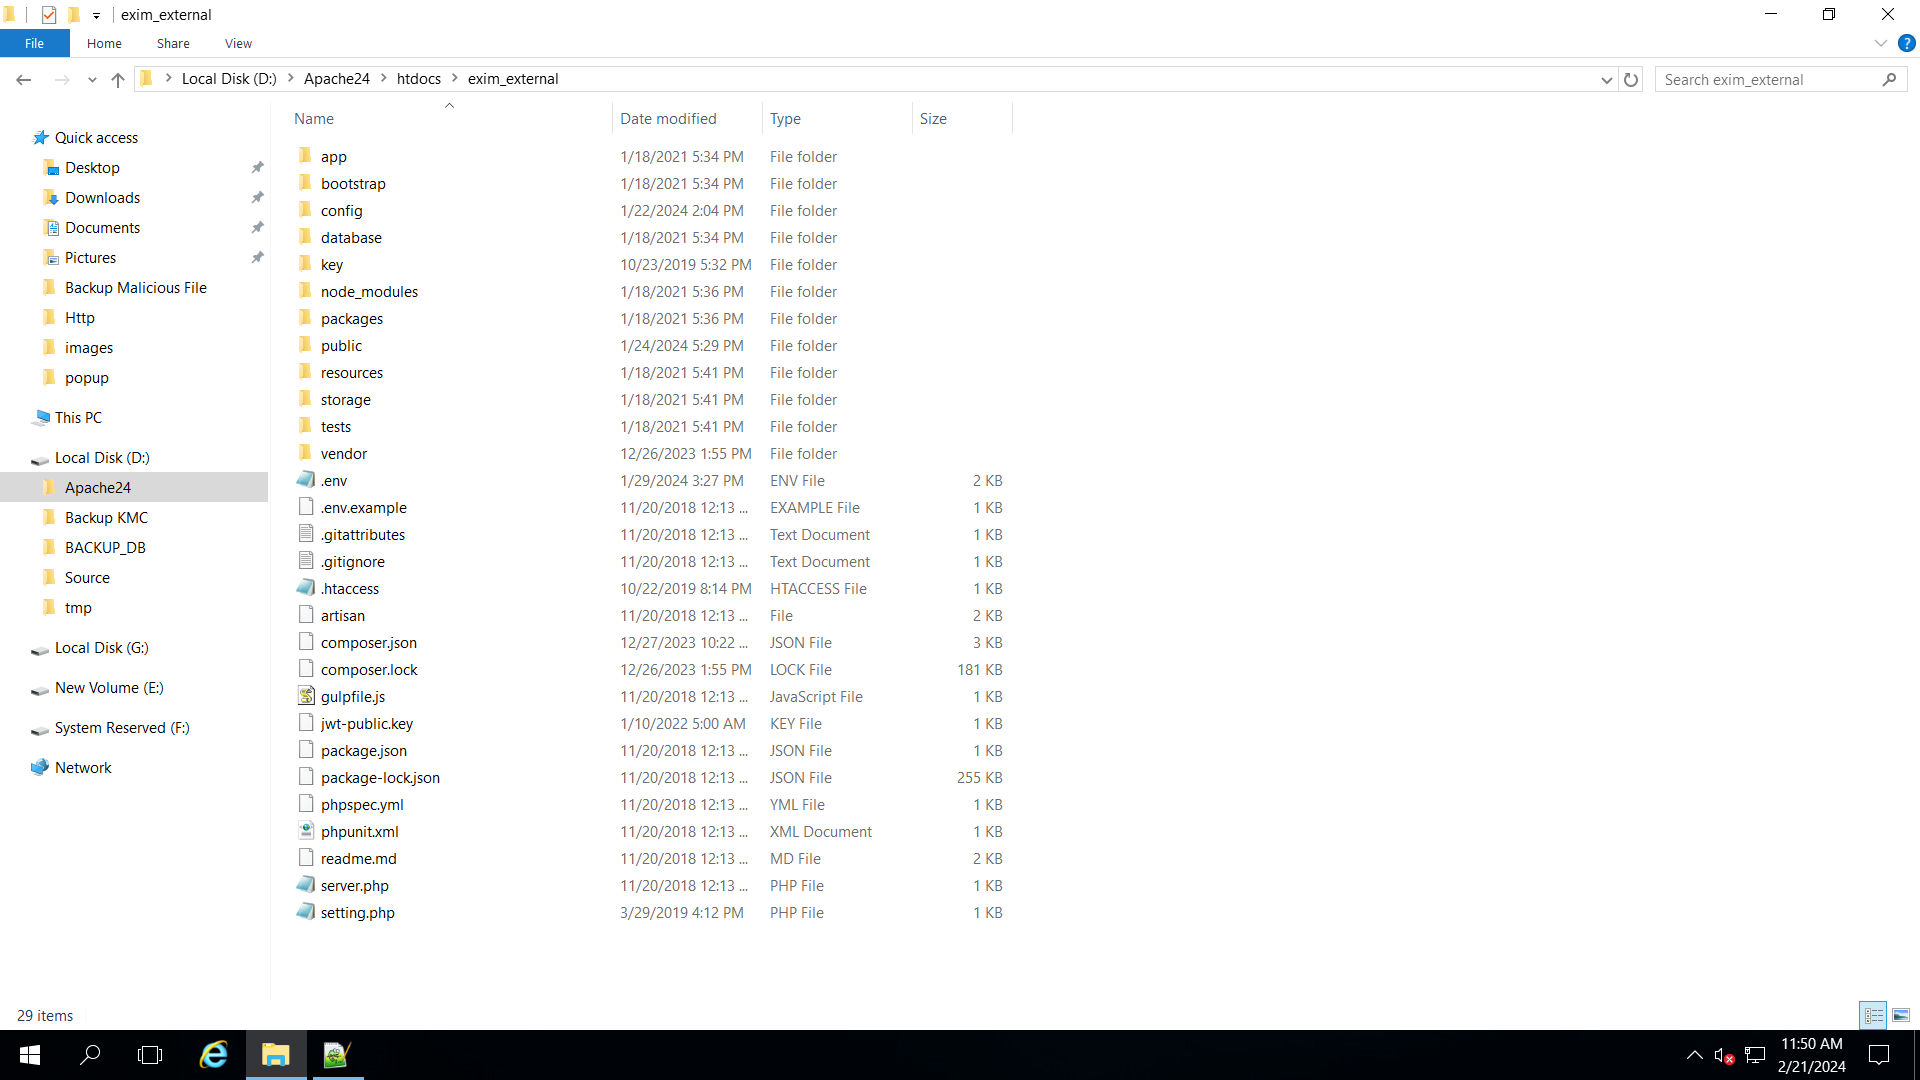Viewport: 1920px width, 1080px height.
Task: Refresh the exim_external folder view
Action: 1631,80
